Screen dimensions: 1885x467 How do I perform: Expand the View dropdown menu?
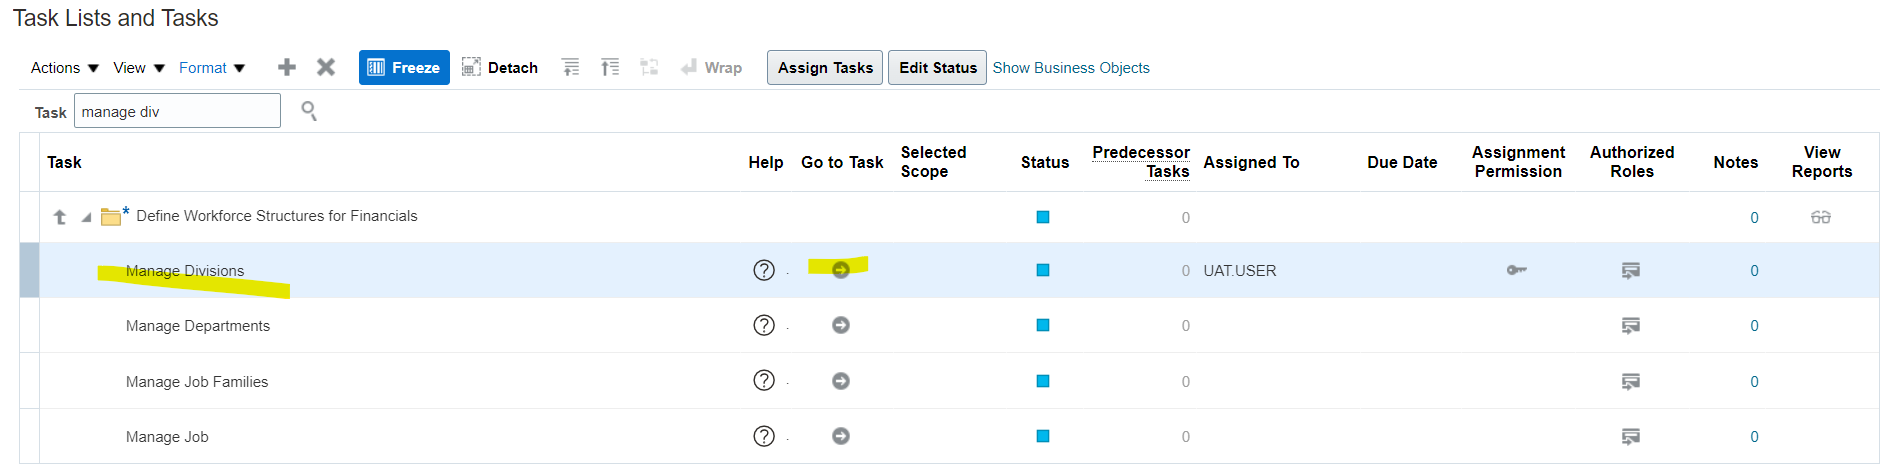(x=138, y=68)
